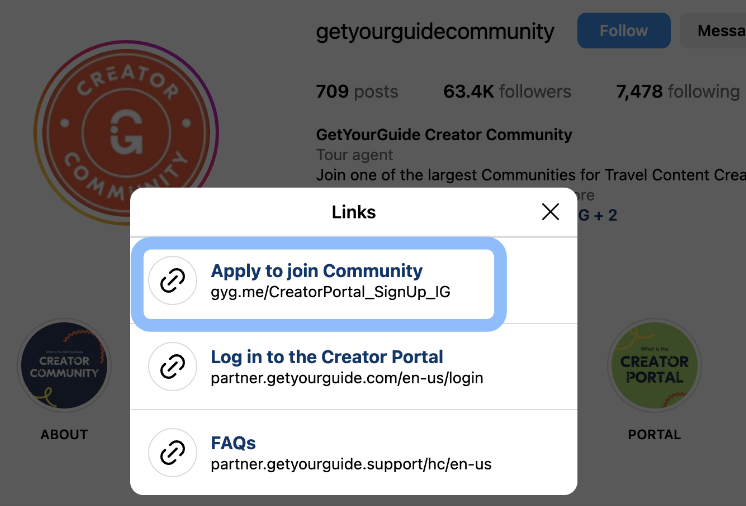
Task: Click the Links dialog title
Action: (x=353, y=212)
